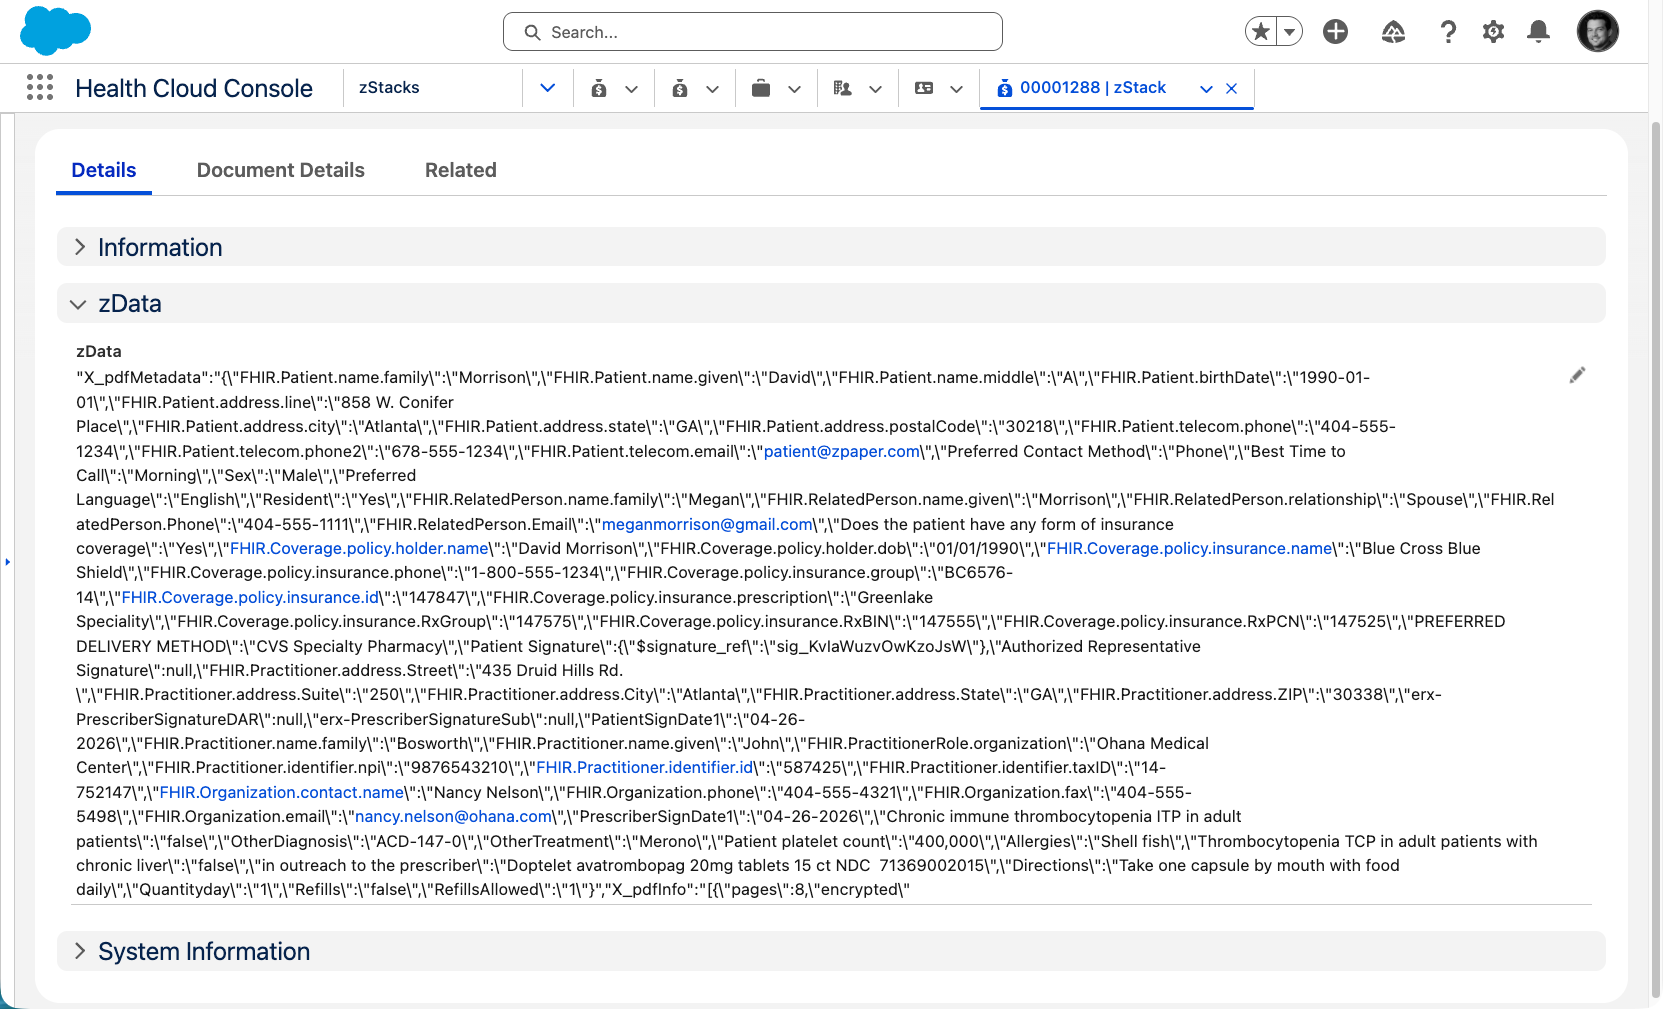Screen dimensions: 1663x1009
Task: Edit zData with the pencil icon
Action: [x=1577, y=375]
